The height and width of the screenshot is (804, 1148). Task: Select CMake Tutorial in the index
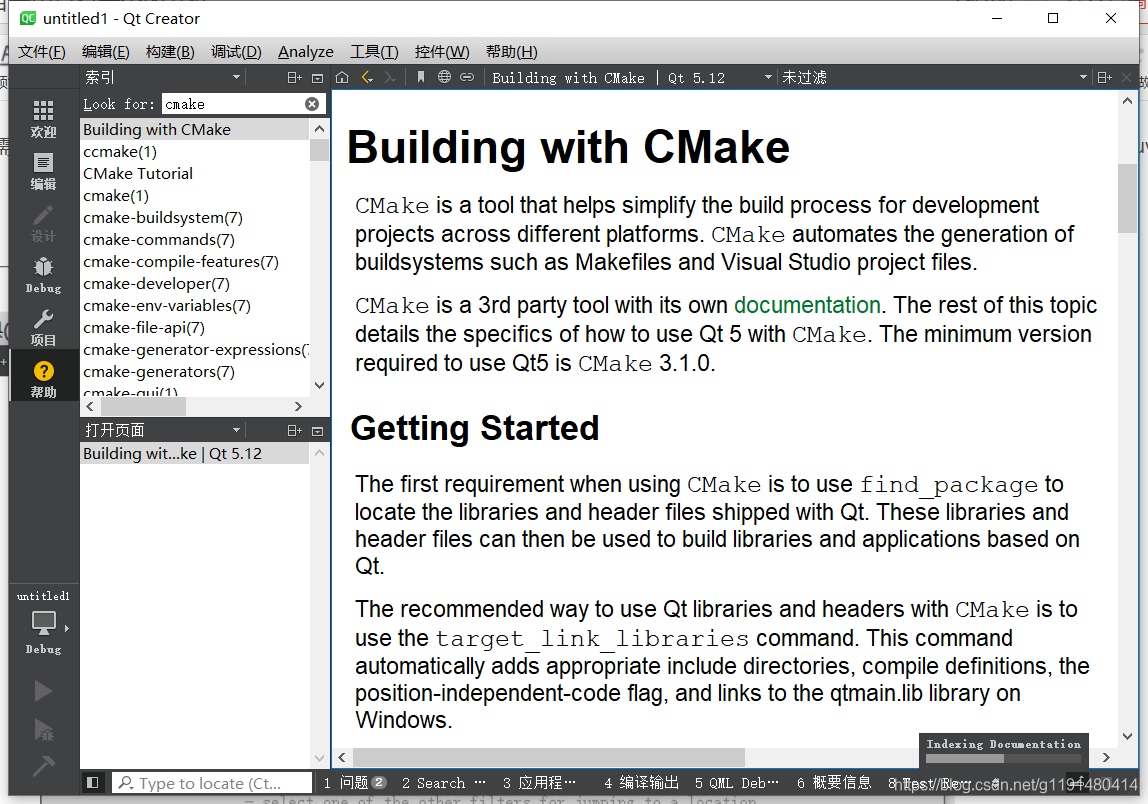[195, 174]
